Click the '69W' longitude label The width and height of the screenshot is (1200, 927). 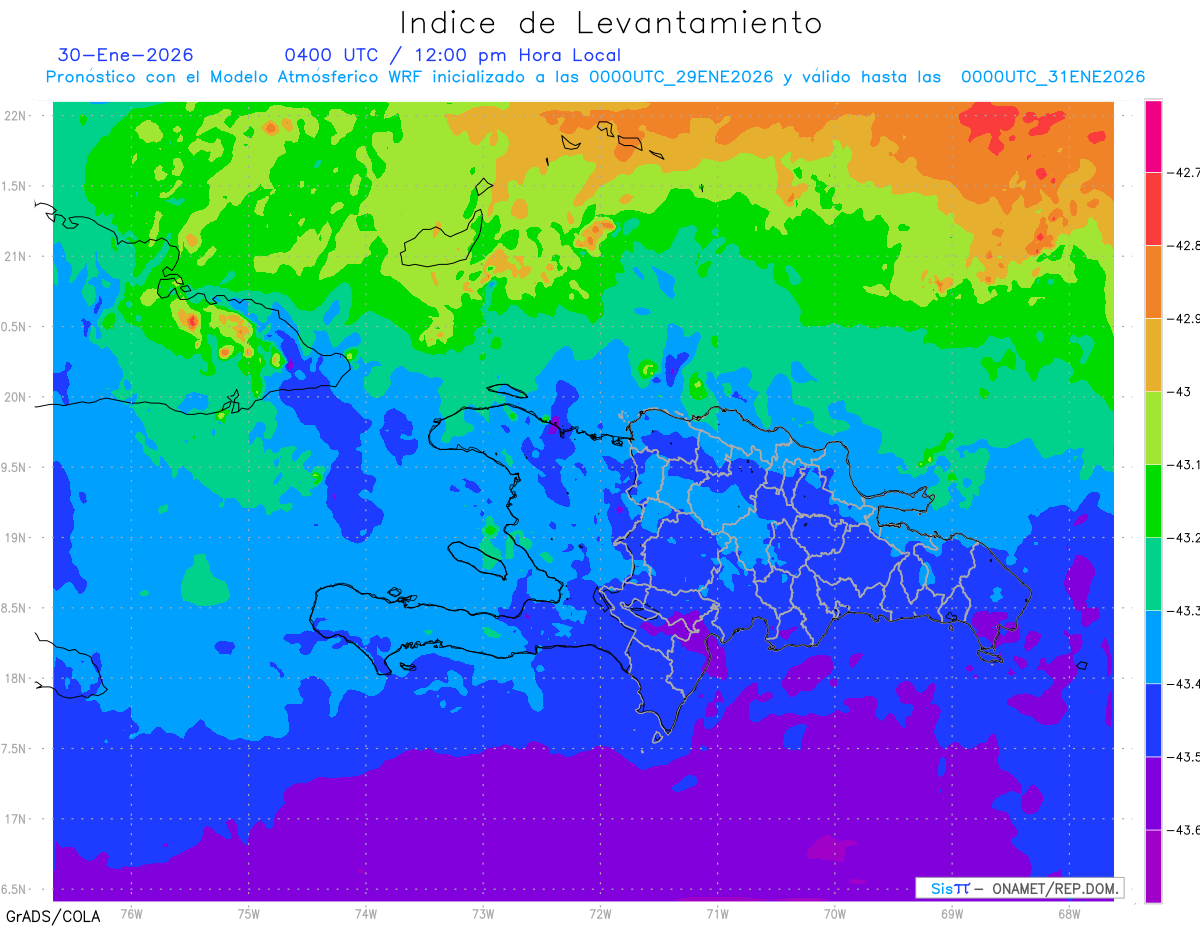point(952,913)
